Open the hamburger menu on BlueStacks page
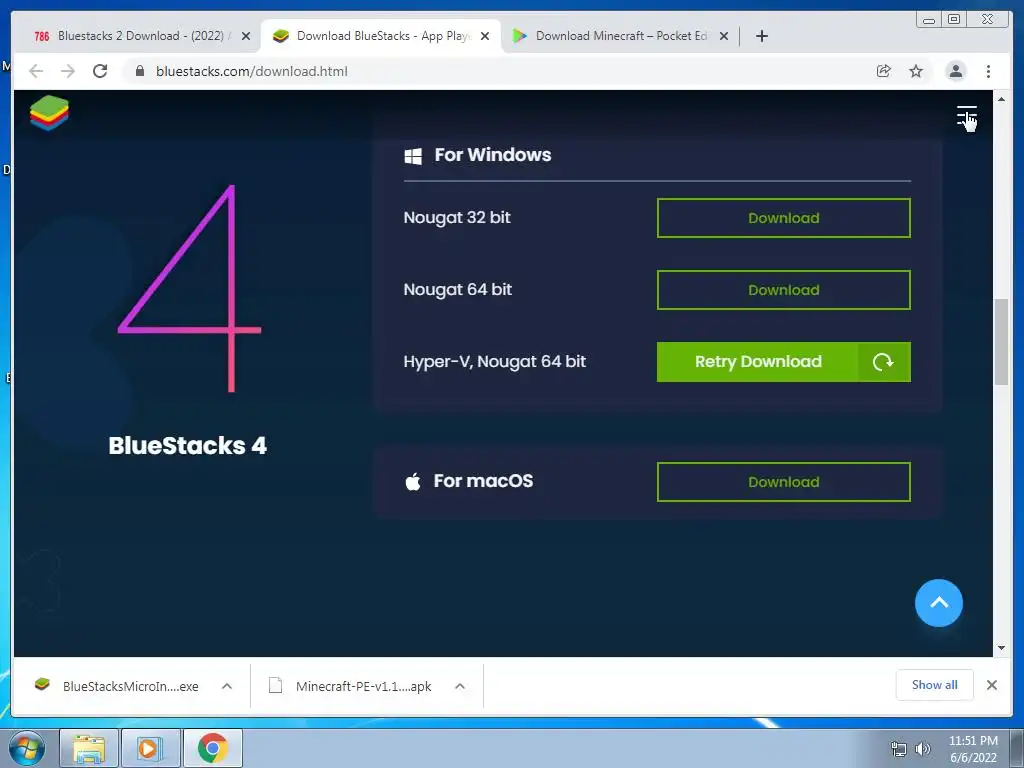The width and height of the screenshot is (1024, 768). [x=967, y=115]
